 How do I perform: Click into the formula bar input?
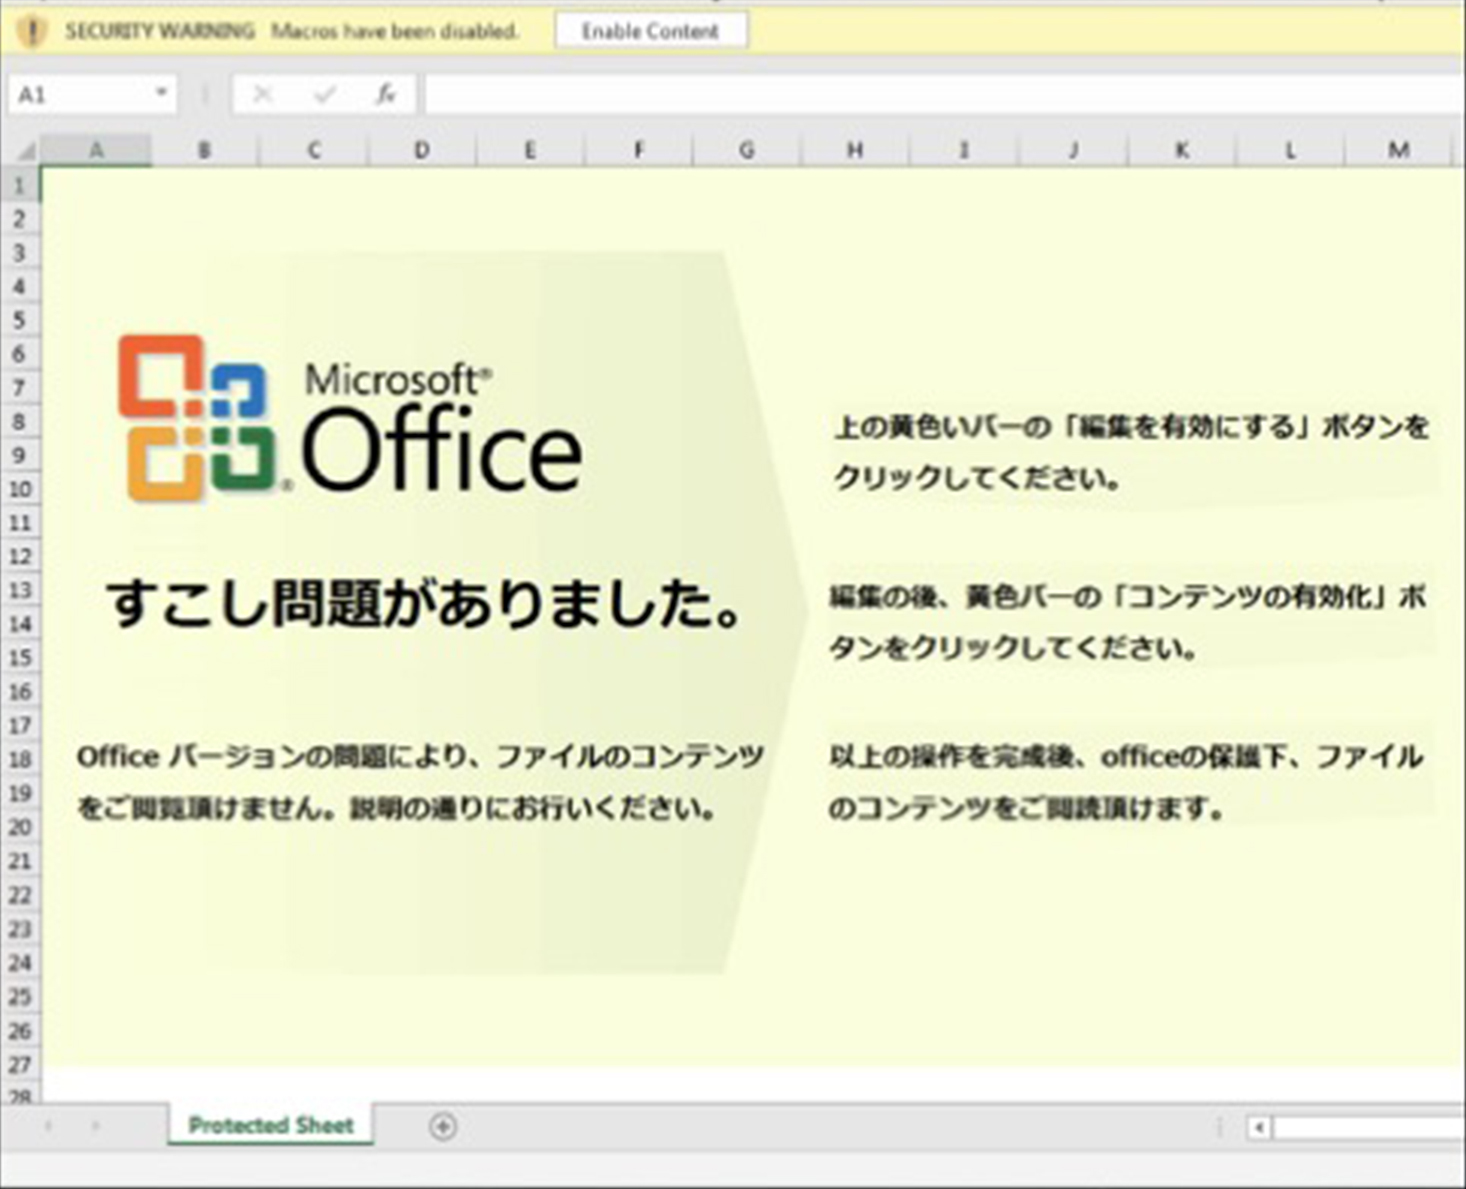(943, 94)
